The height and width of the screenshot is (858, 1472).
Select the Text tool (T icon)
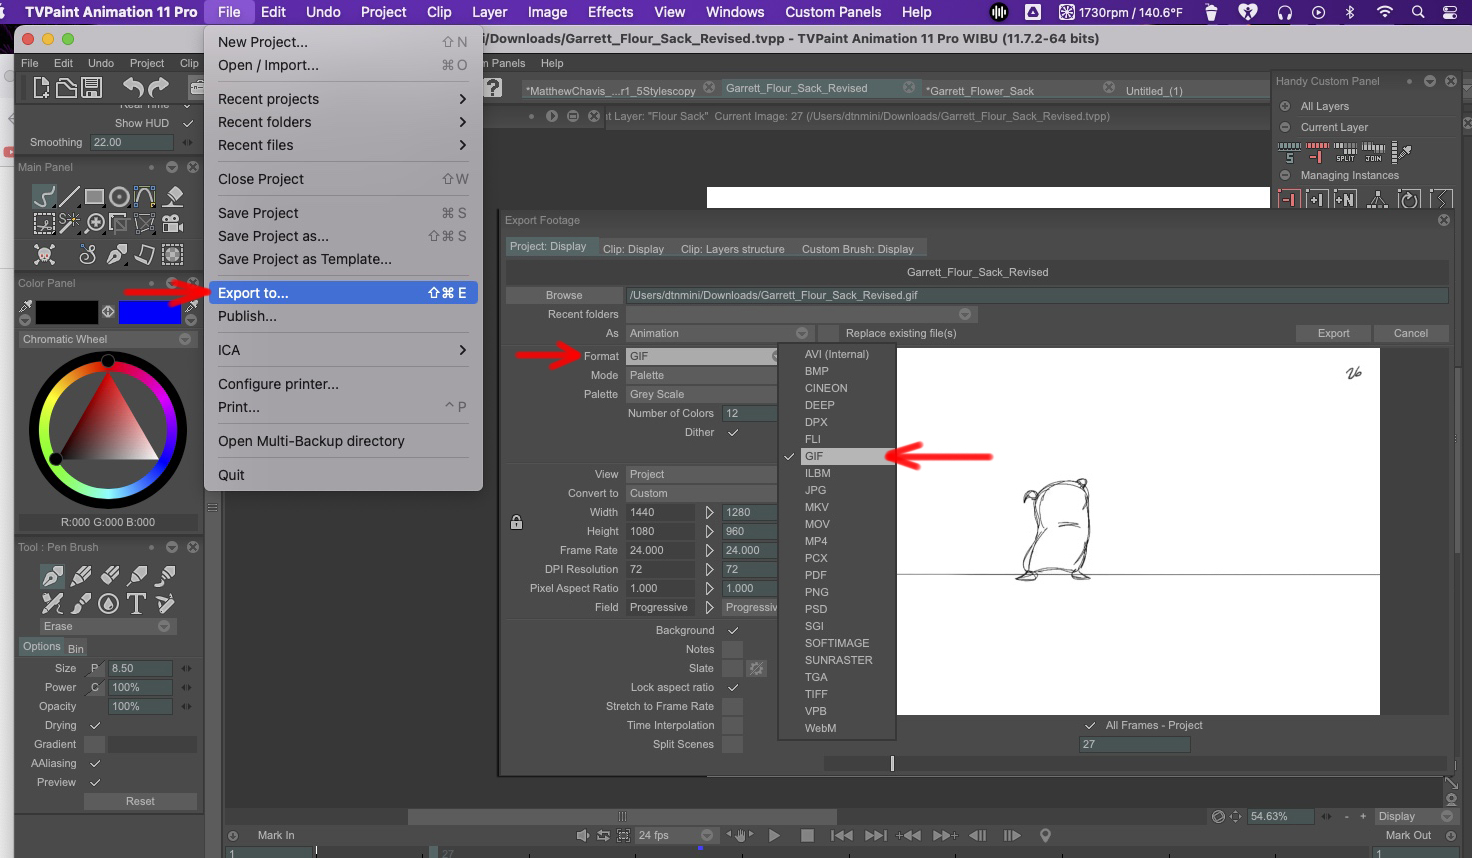click(137, 603)
